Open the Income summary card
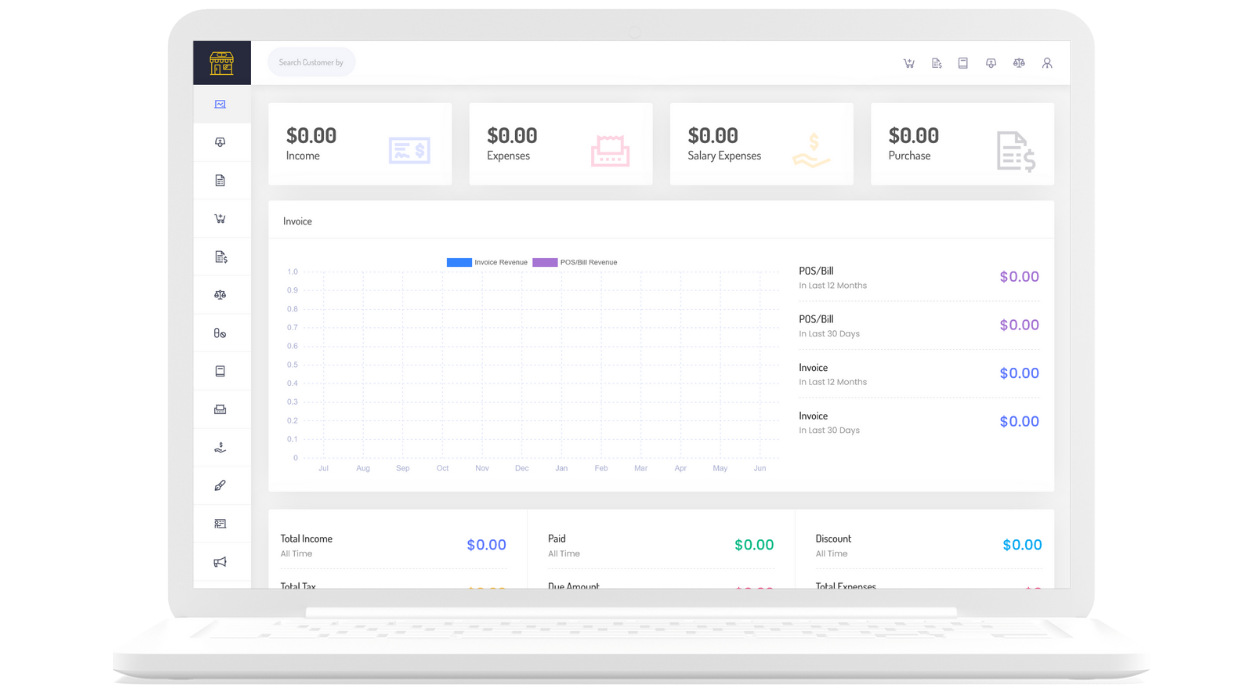 [x=360, y=144]
